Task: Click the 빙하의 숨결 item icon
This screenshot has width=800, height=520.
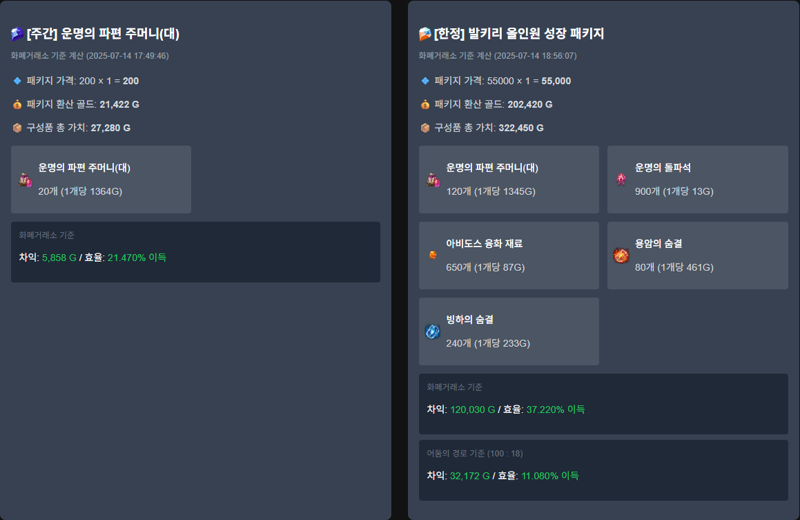Action: tap(433, 331)
